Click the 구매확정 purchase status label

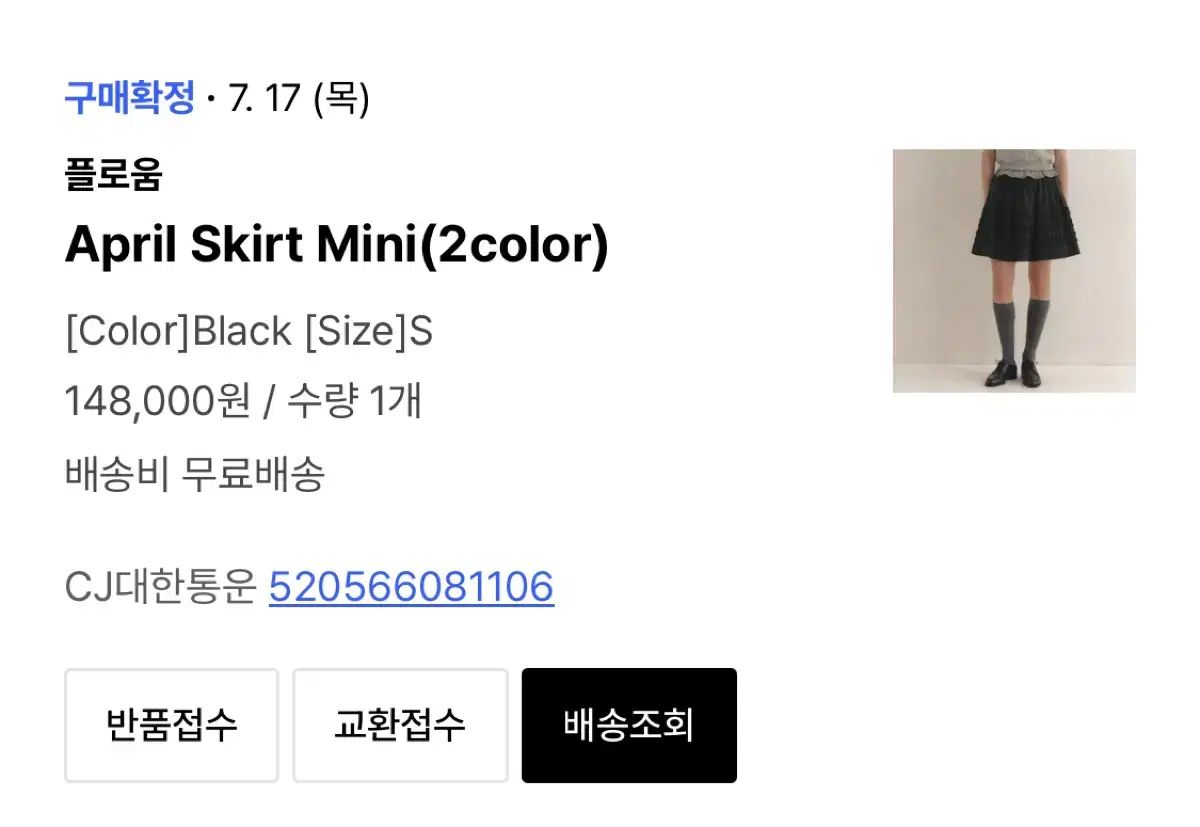tap(129, 98)
